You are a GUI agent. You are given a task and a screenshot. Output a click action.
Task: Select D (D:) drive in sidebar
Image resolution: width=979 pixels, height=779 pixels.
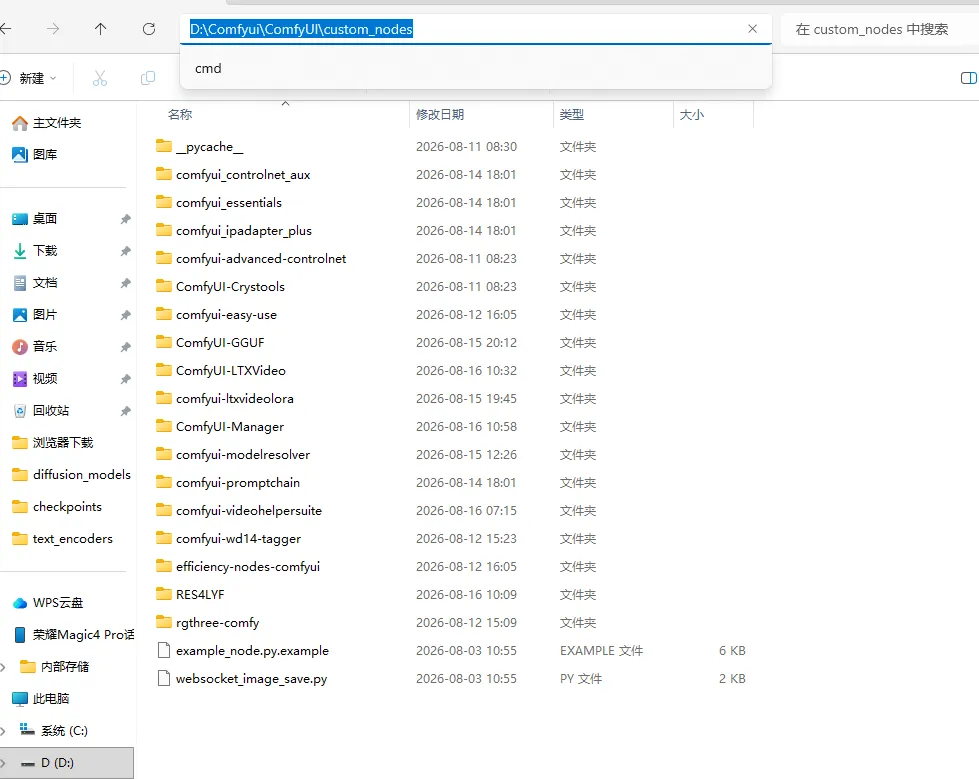[66, 763]
